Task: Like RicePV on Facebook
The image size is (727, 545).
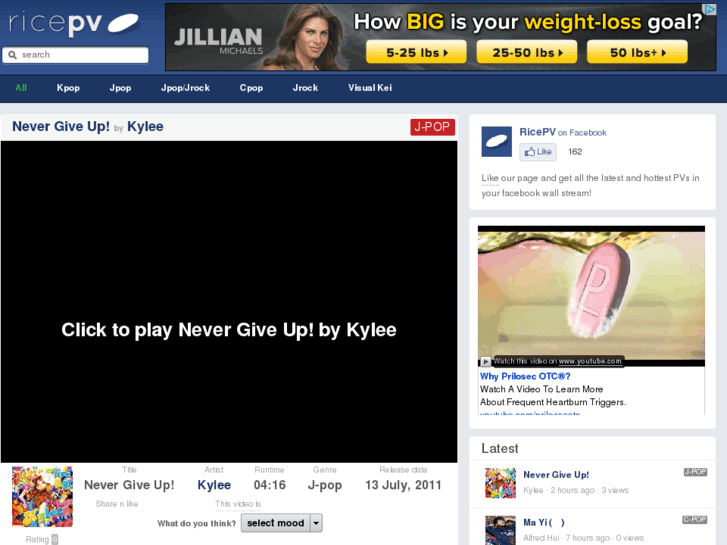Action: click(x=538, y=152)
